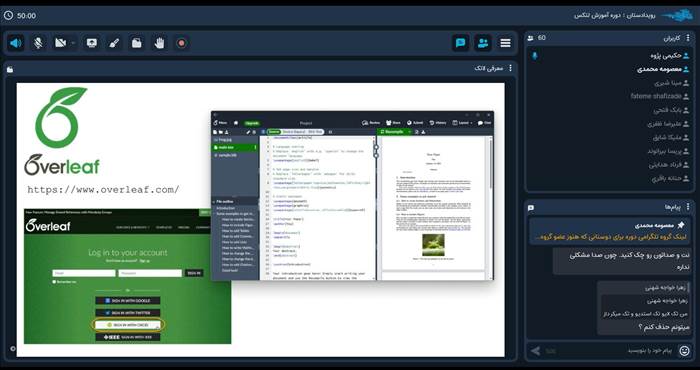Toggle the users panel icon
Viewport: 700px width, 370px height.
[x=483, y=43]
